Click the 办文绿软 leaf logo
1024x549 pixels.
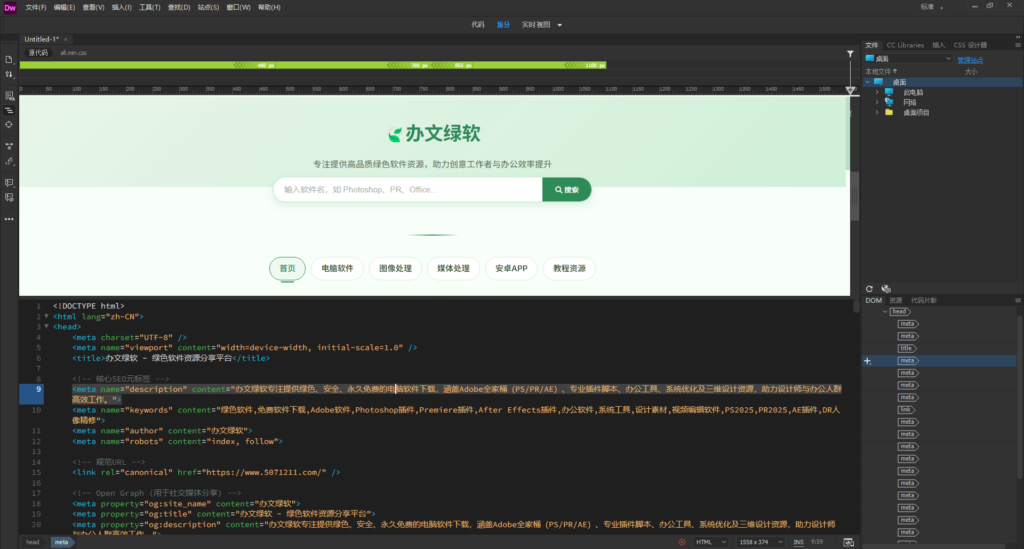(x=394, y=134)
